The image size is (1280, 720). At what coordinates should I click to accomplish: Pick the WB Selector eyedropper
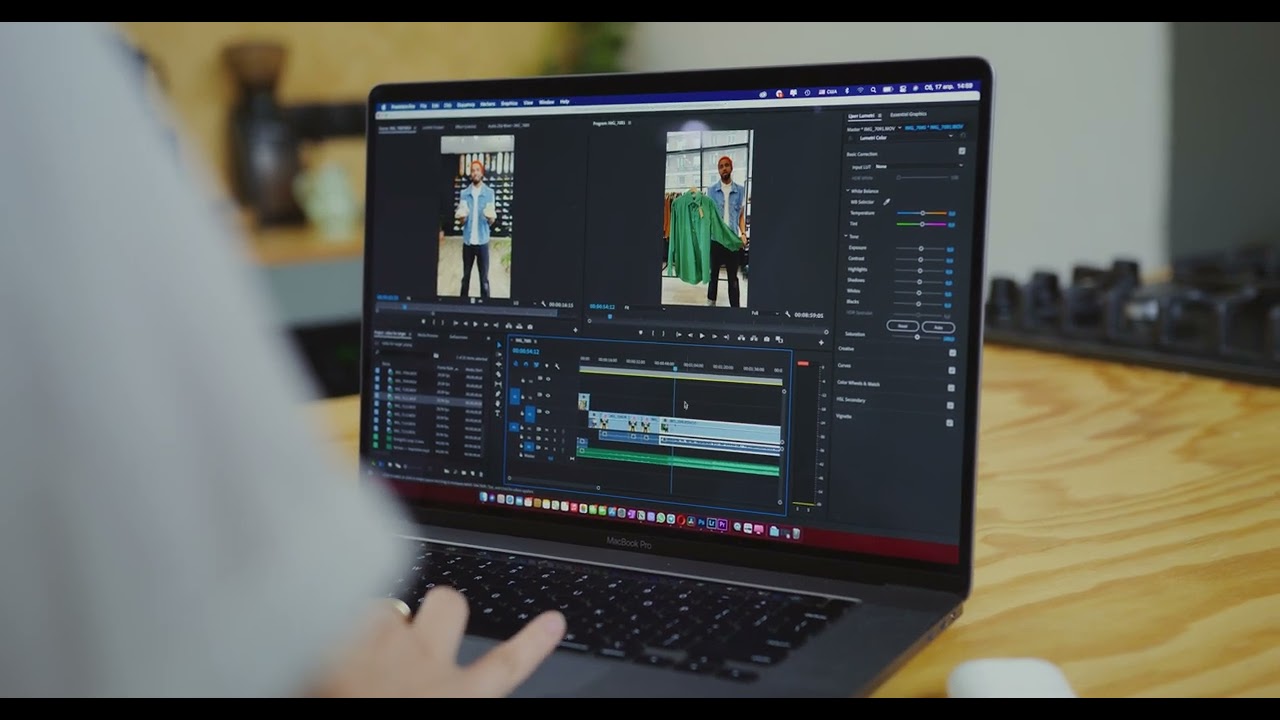point(886,202)
